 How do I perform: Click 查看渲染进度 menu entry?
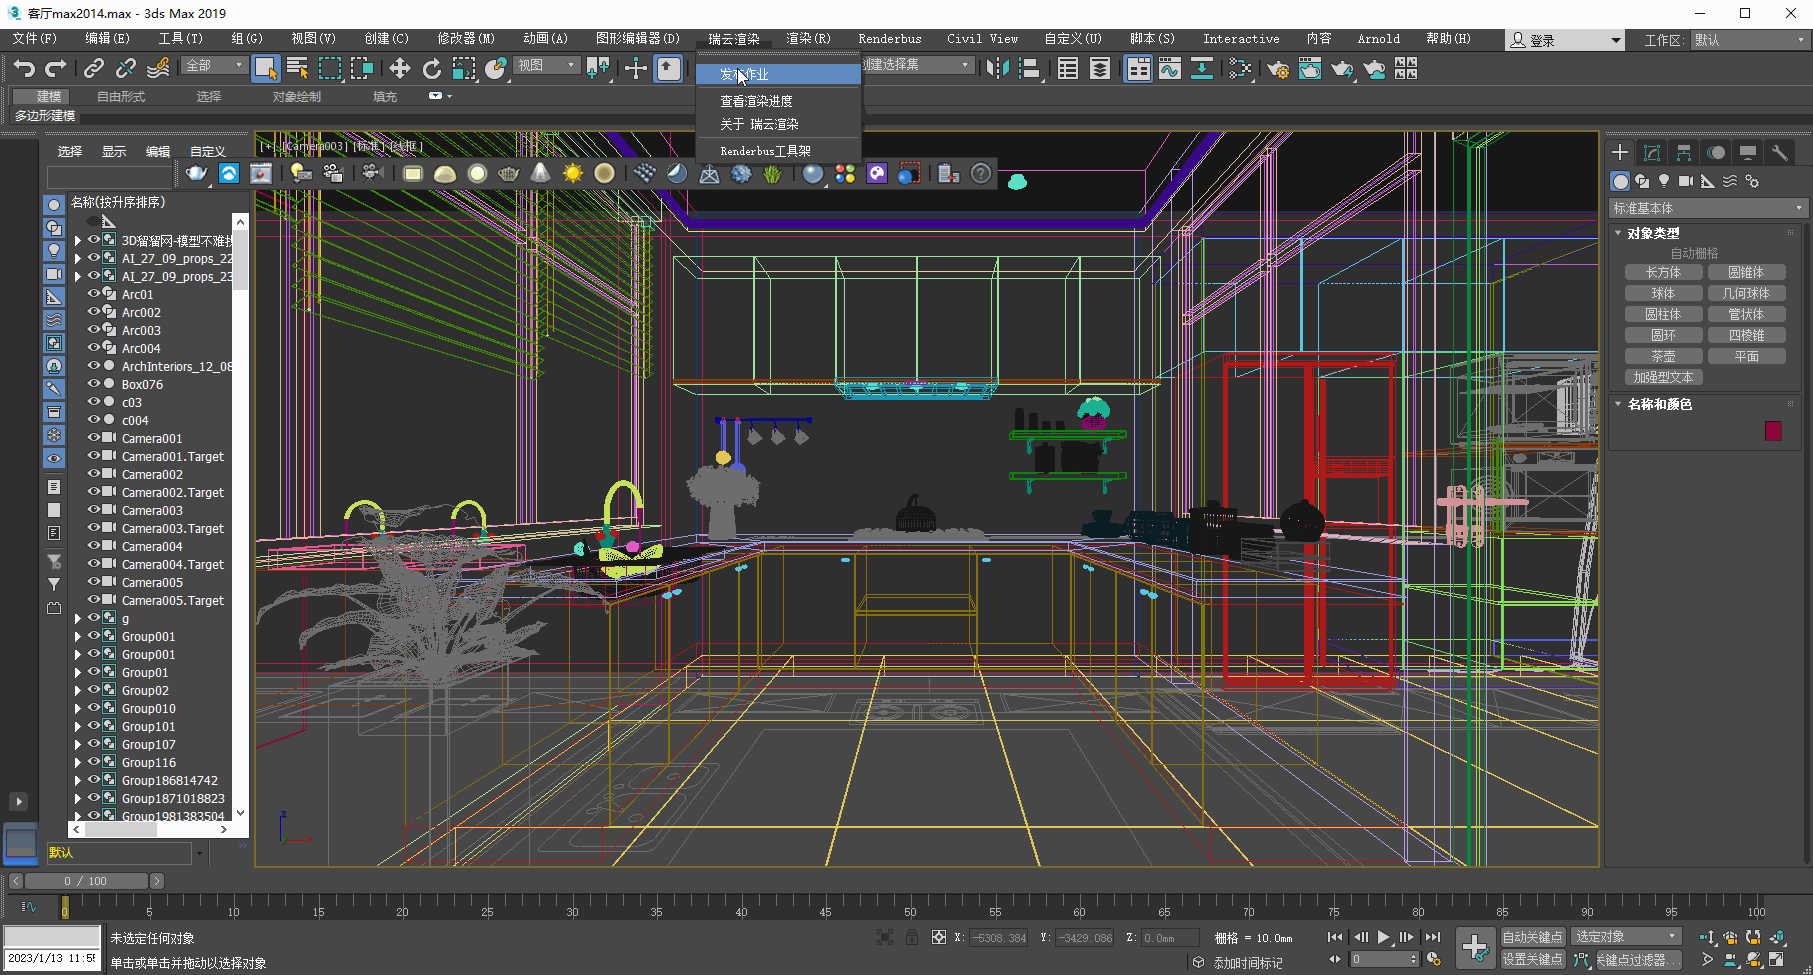[757, 101]
